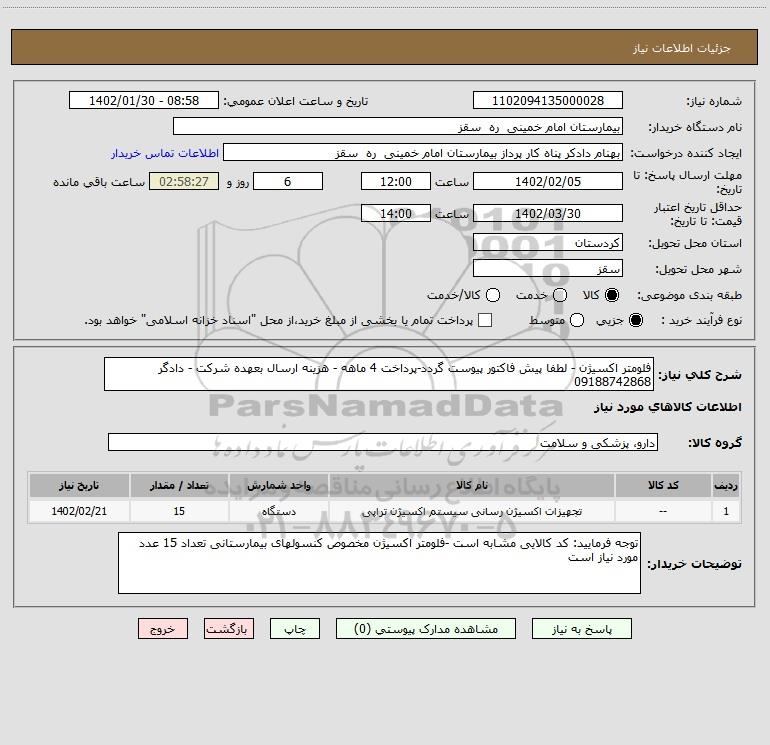Click the واحد شمارش column header
This screenshot has width=770, height=745.
click(x=278, y=485)
